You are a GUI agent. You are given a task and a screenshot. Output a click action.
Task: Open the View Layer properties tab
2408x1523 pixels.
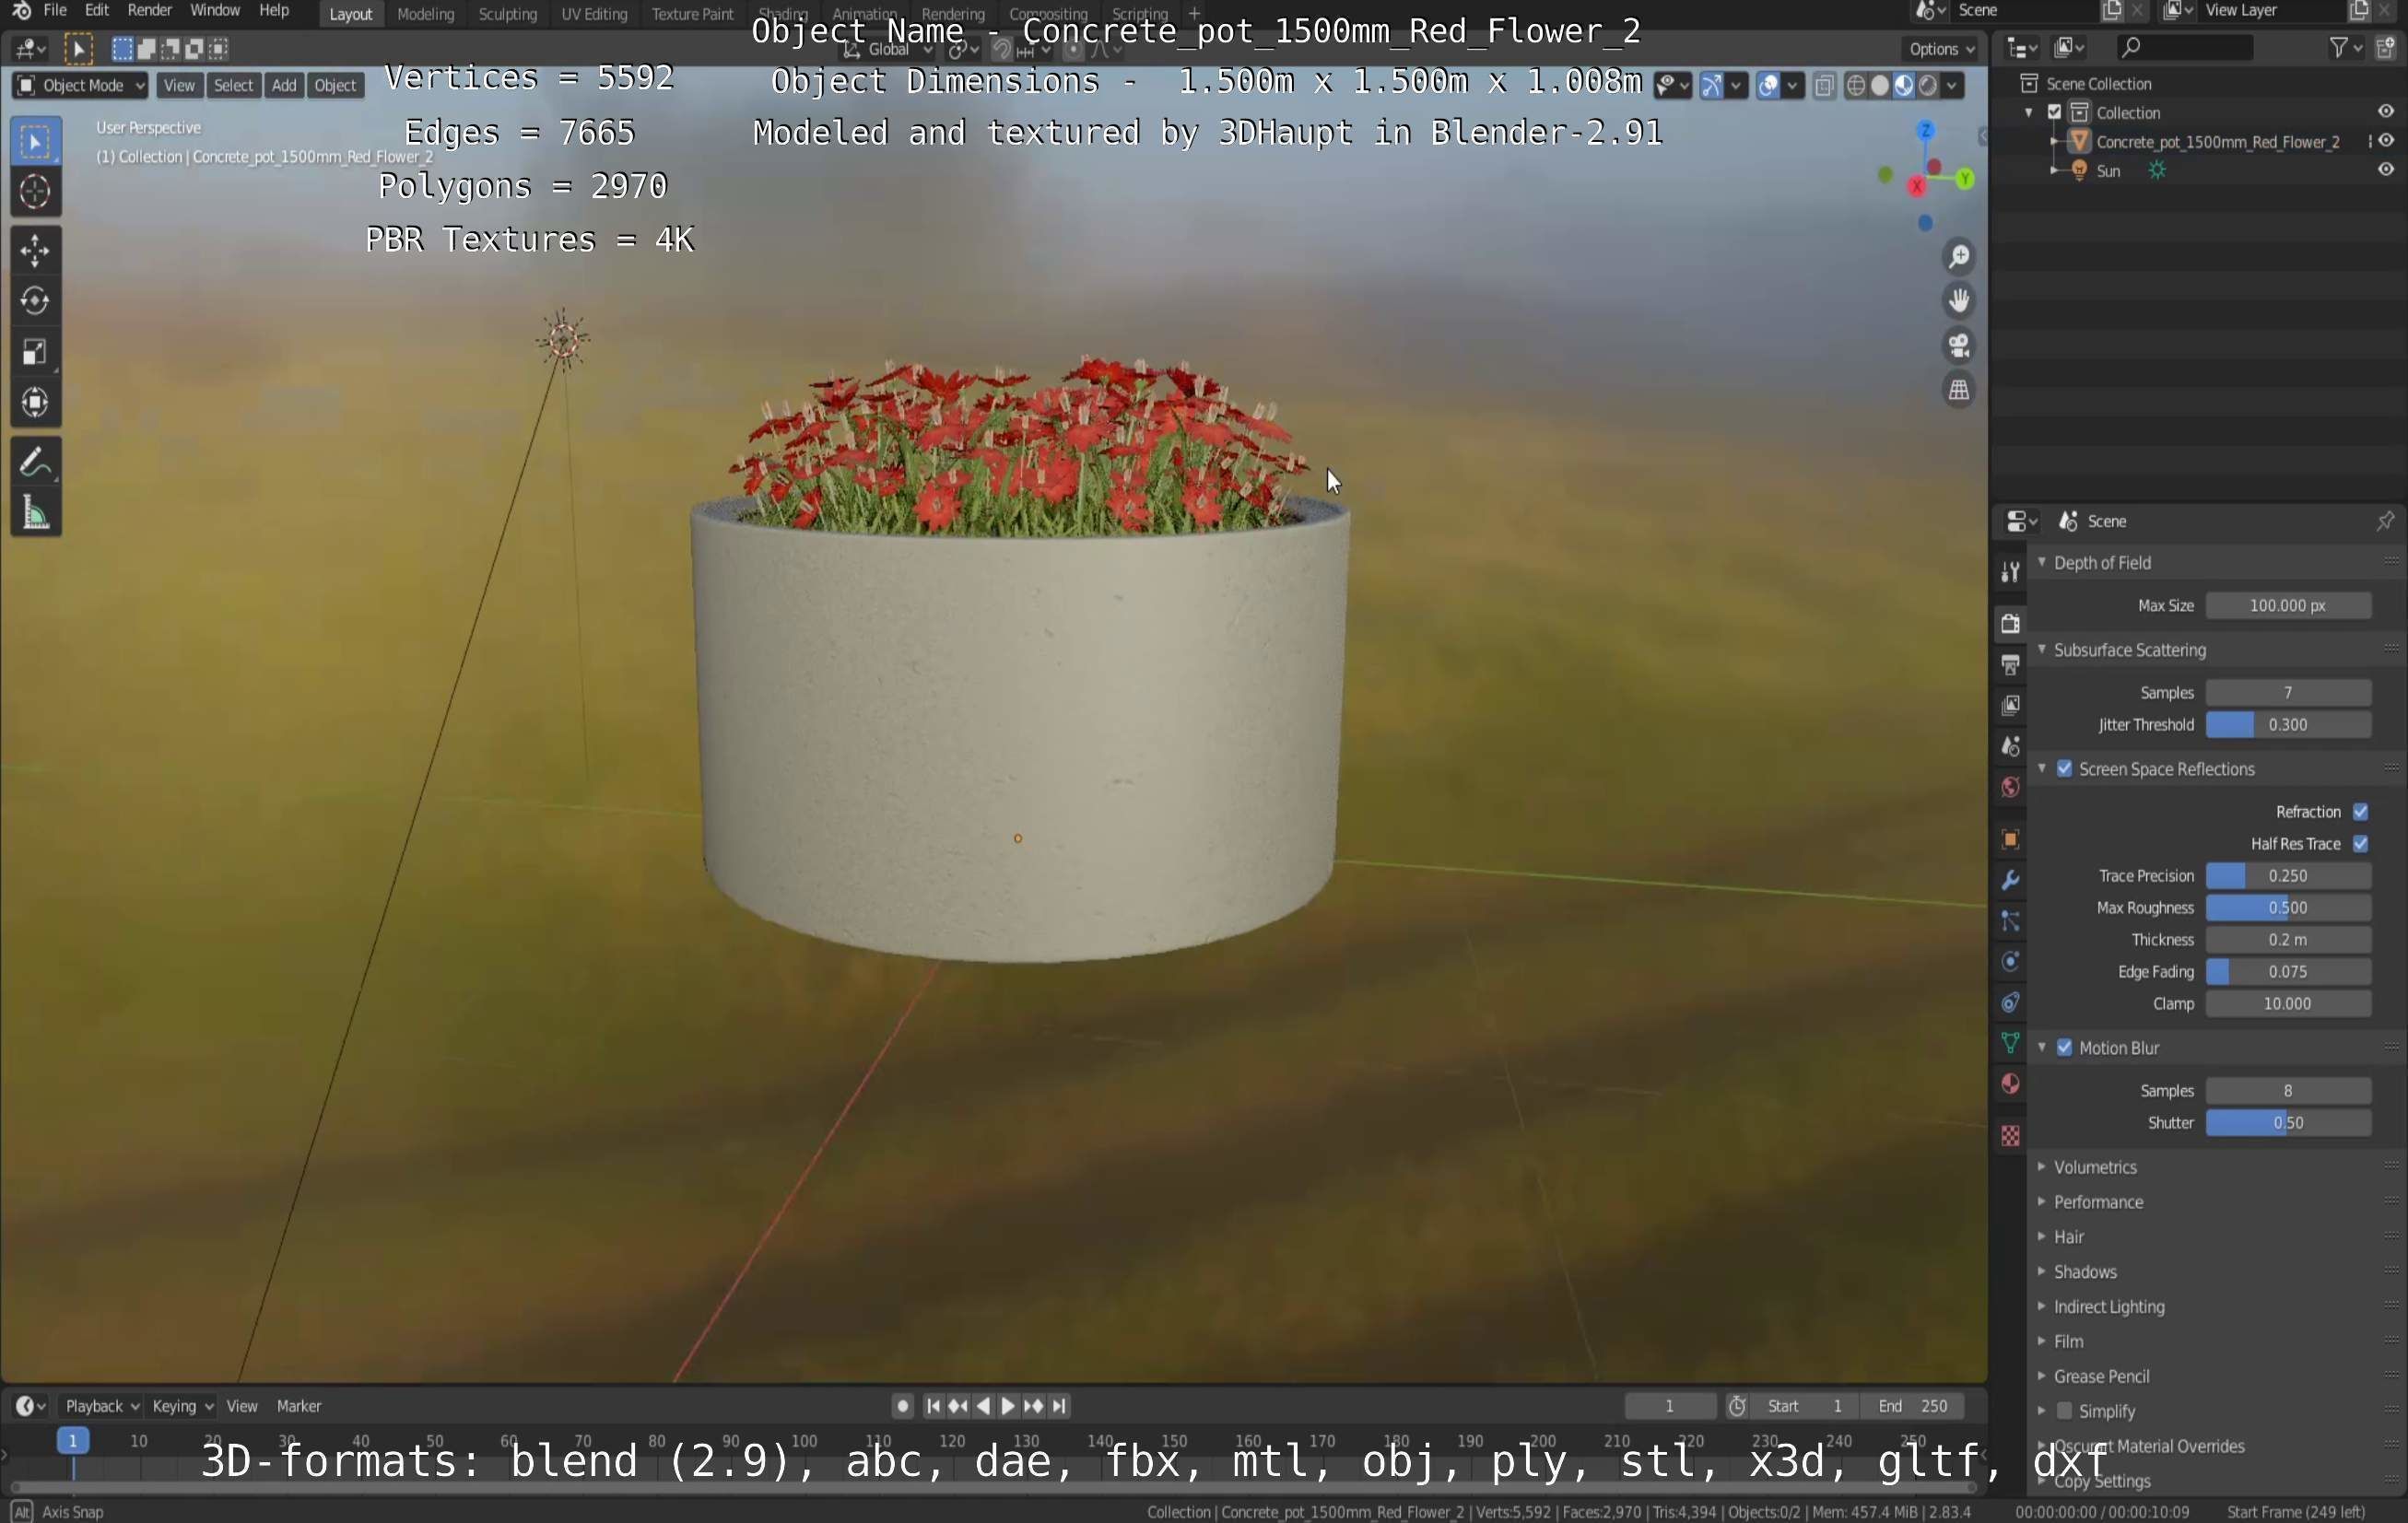(x=2009, y=705)
